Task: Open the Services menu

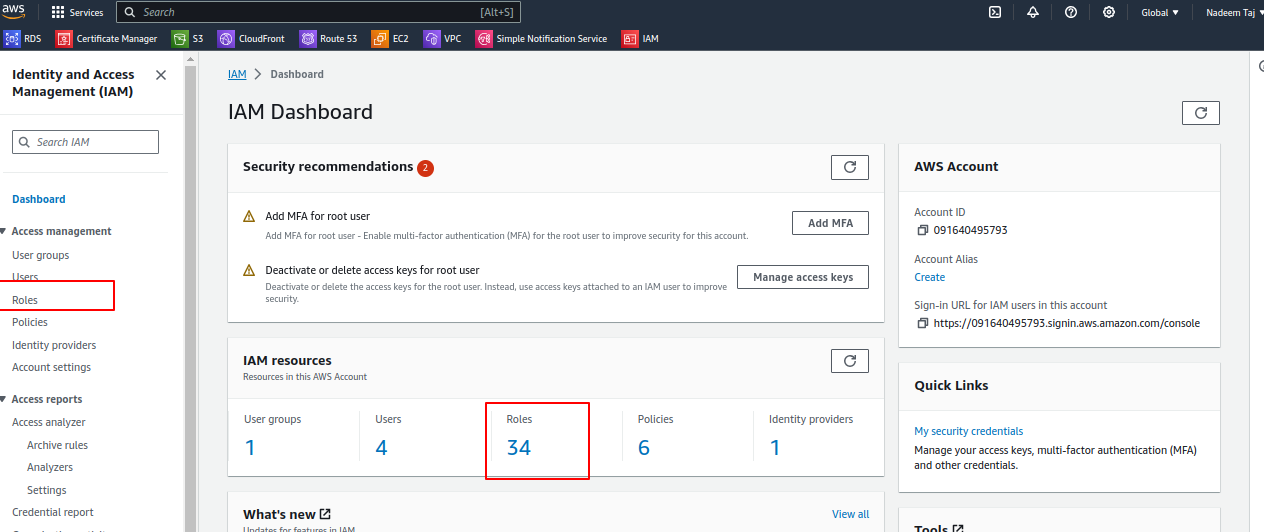Action: pyautogui.click(x=77, y=12)
